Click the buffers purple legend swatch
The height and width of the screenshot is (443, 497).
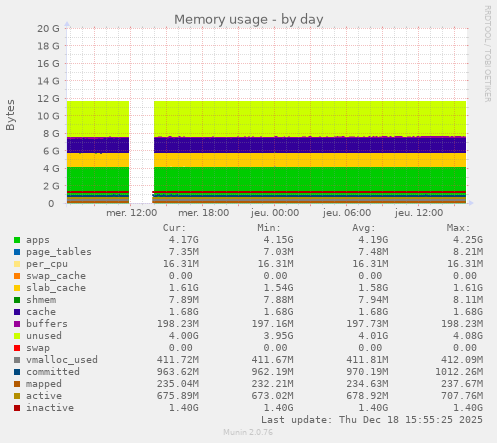tap(17, 324)
